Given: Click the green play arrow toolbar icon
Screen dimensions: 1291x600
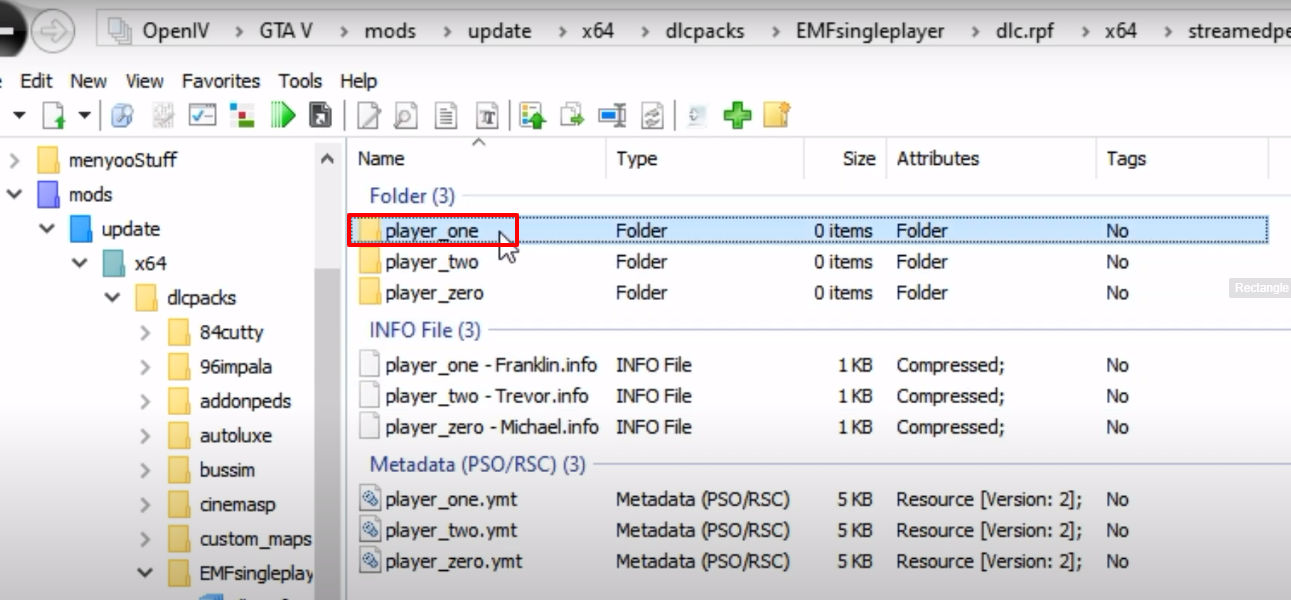Looking at the screenshot, I should click(283, 115).
